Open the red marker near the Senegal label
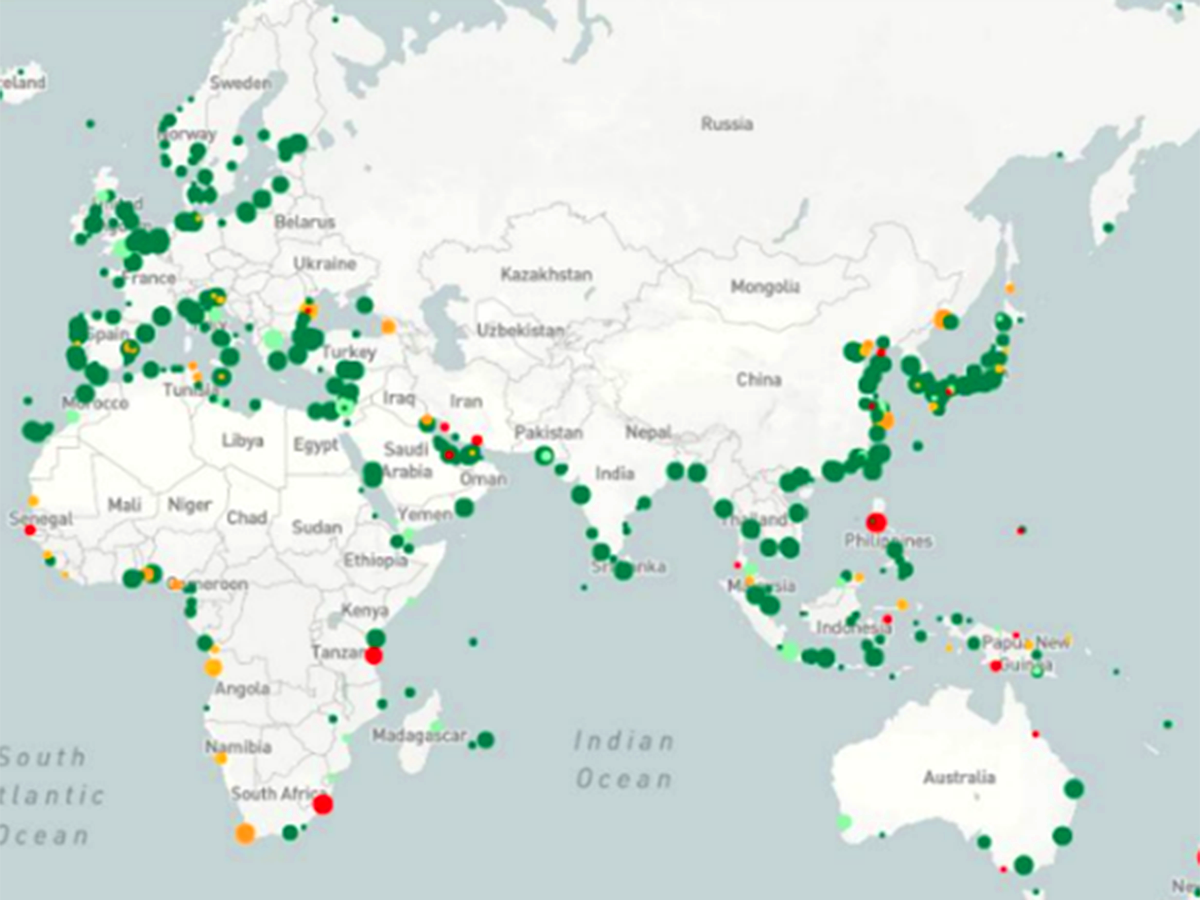This screenshot has width=1200, height=900. click(x=30, y=530)
